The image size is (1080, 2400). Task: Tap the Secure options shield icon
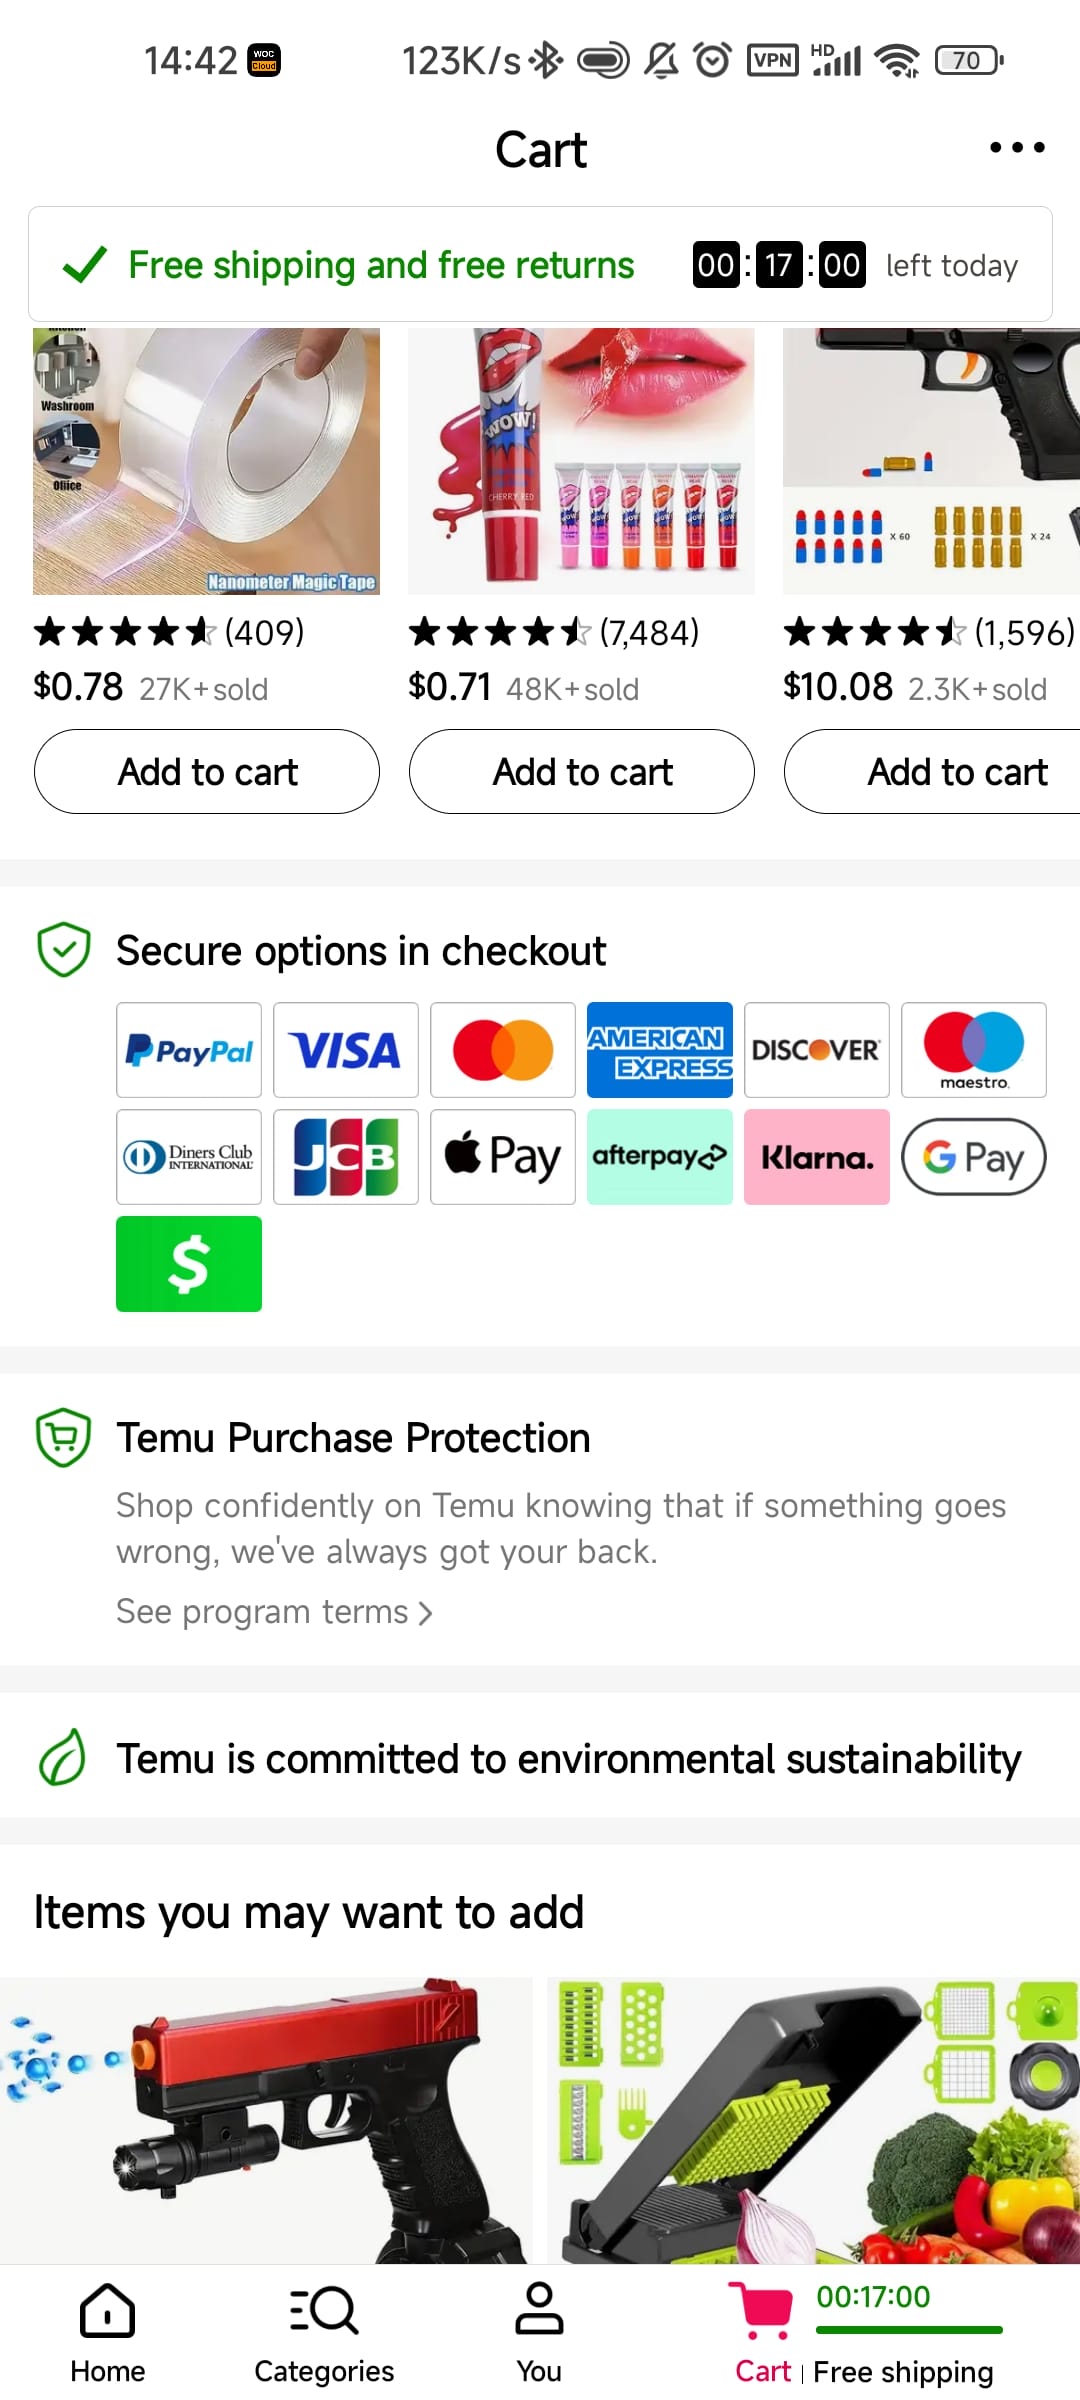click(64, 950)
